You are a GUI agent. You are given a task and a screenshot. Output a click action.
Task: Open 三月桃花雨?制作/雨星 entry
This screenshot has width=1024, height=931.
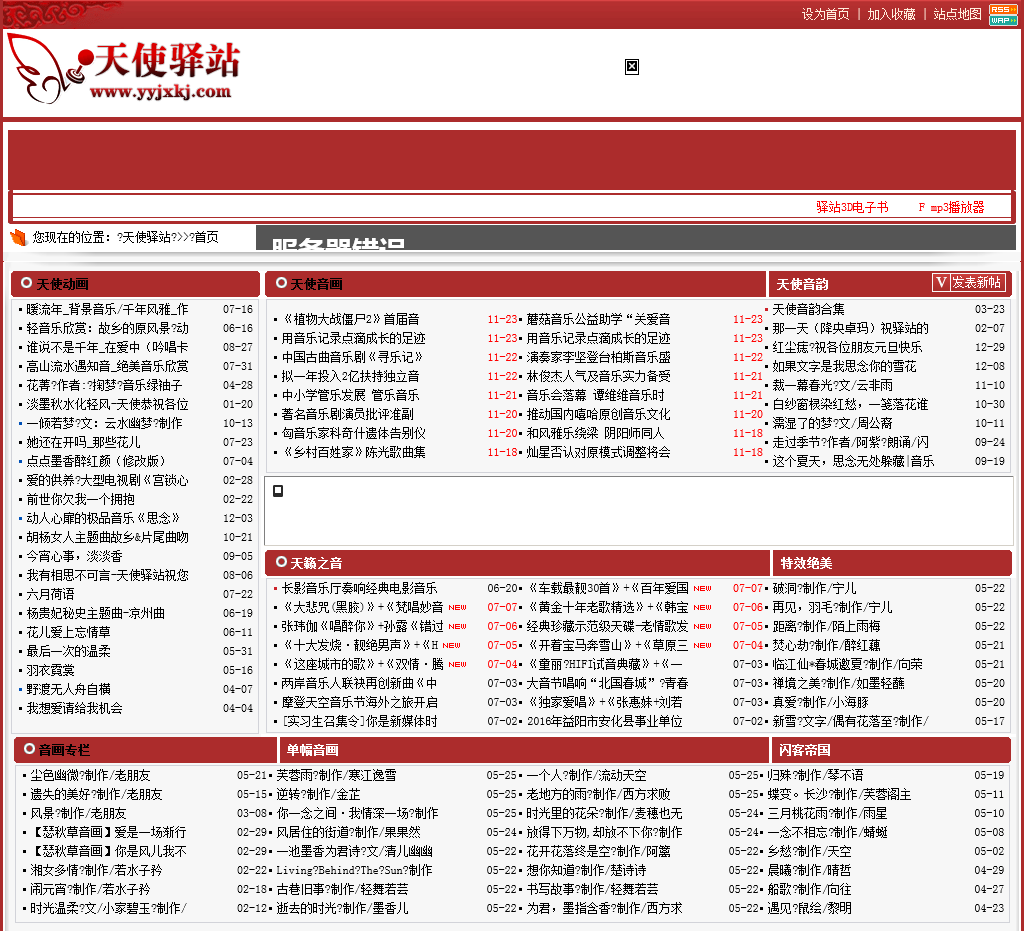tap(827, 813)
